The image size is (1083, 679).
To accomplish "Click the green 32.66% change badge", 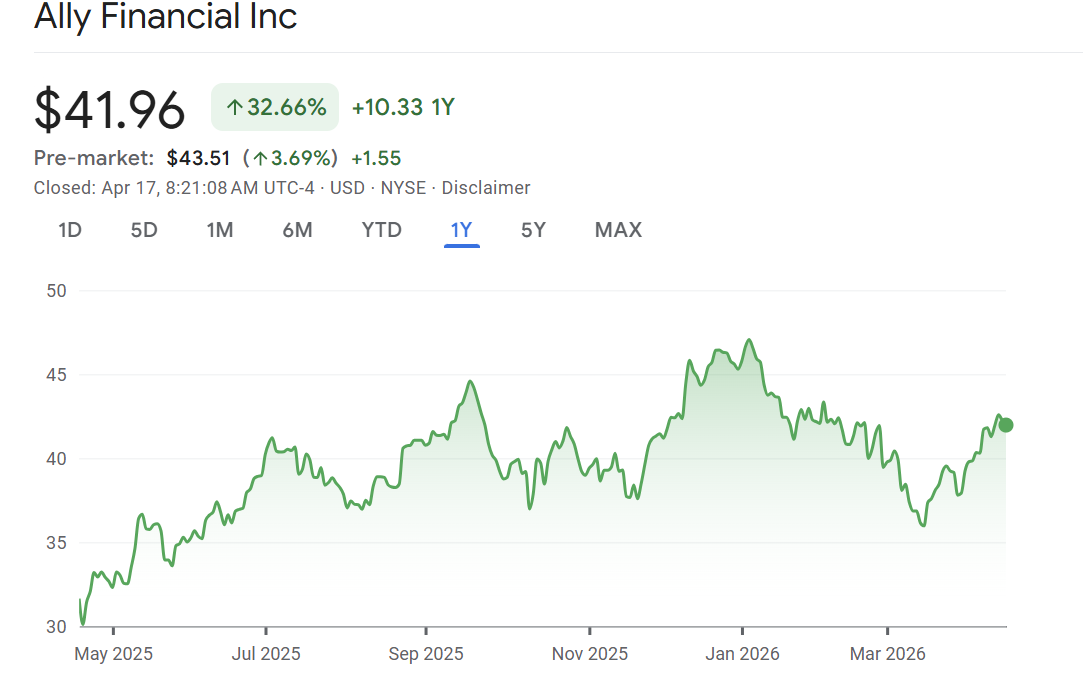I will pos(275,108).
